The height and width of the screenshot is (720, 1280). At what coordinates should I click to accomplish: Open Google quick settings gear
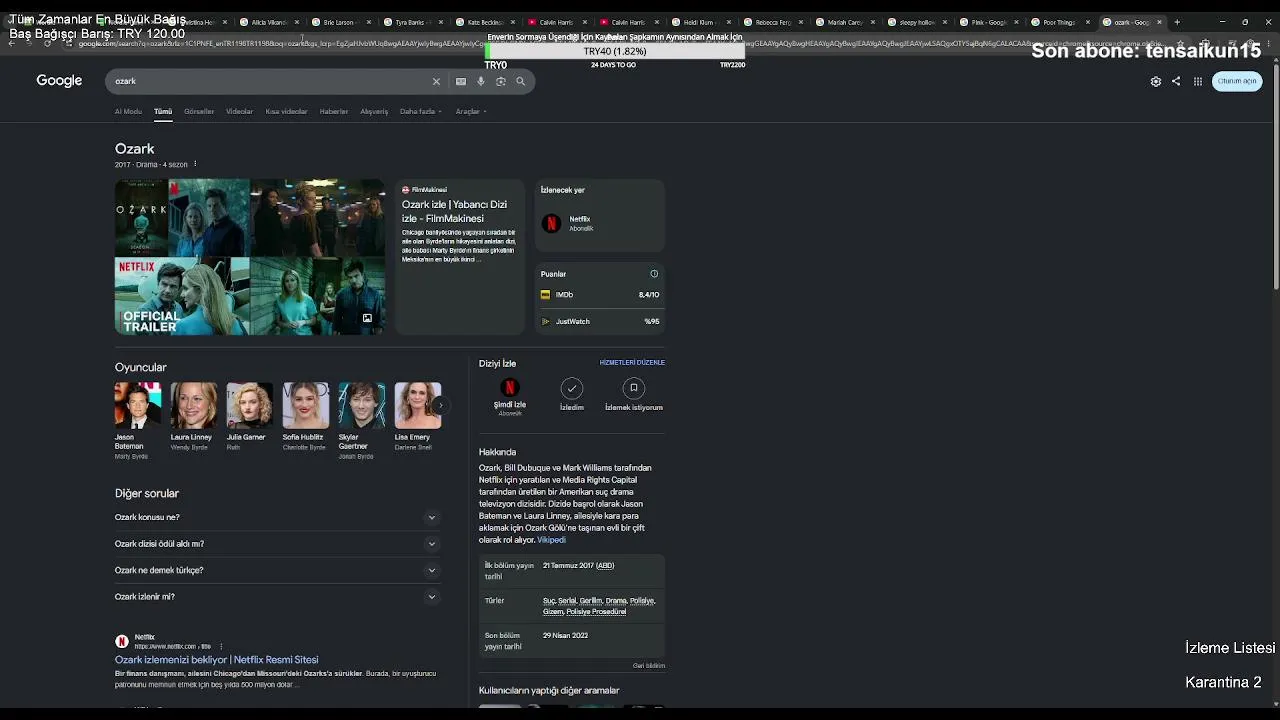[1156, 81]
